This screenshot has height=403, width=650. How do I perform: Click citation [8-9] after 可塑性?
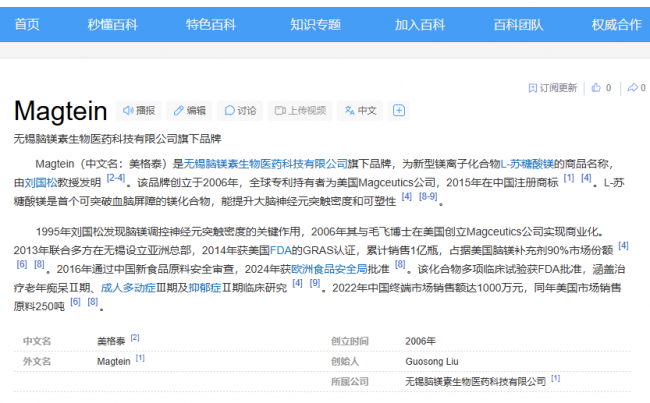428,197
